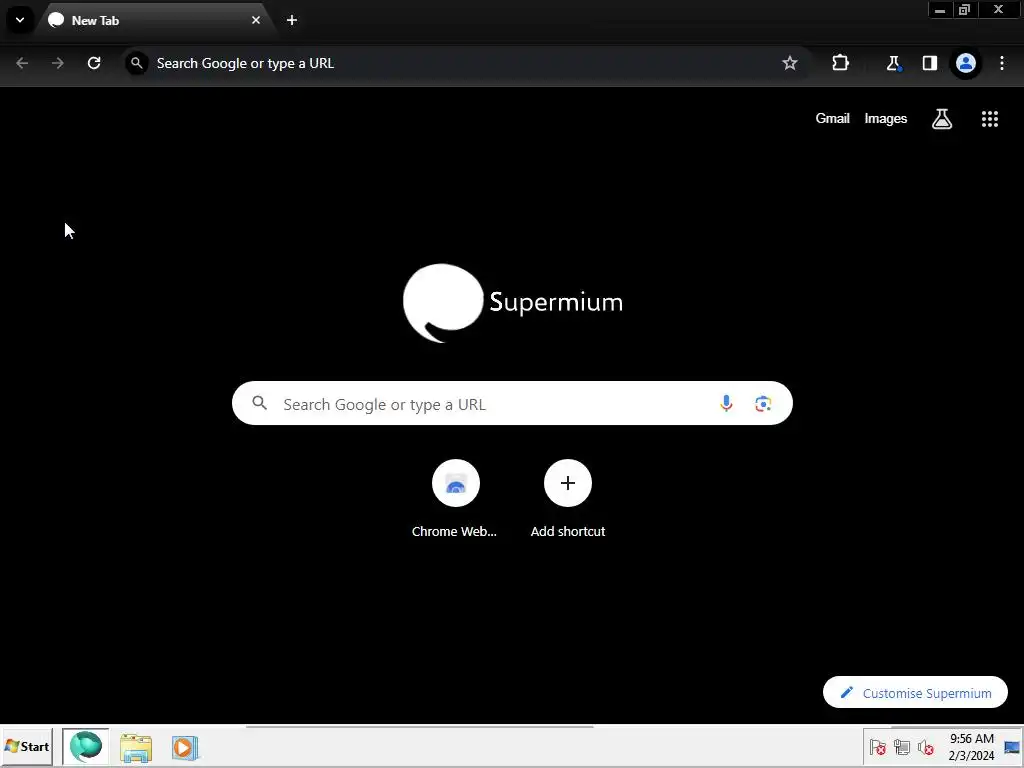Reload the page

click(x=94, y=63)
